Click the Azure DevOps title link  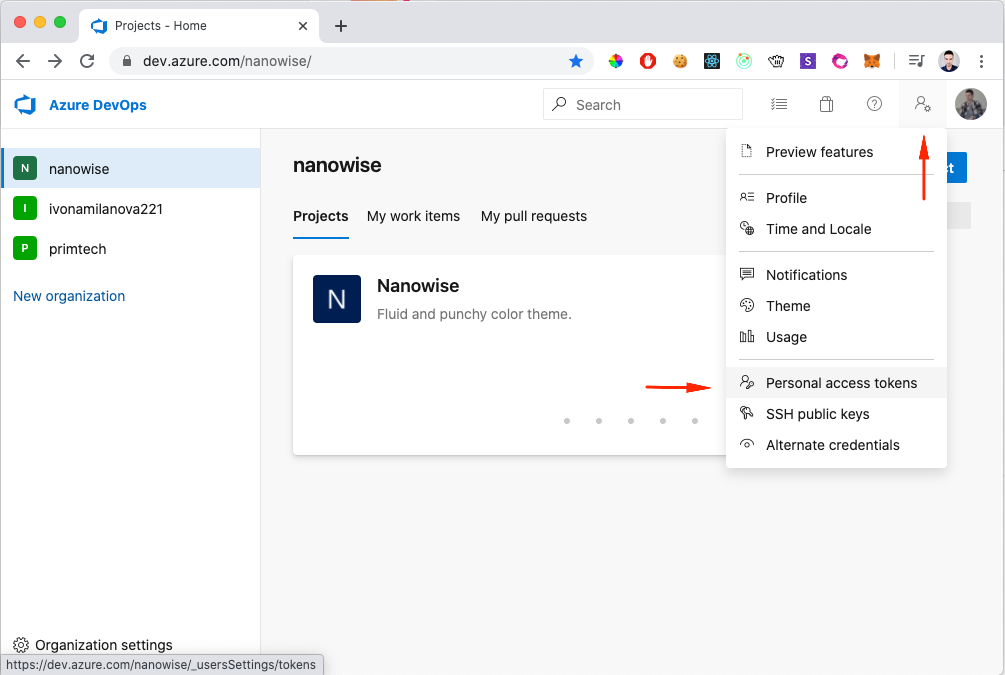coord(97,104)
